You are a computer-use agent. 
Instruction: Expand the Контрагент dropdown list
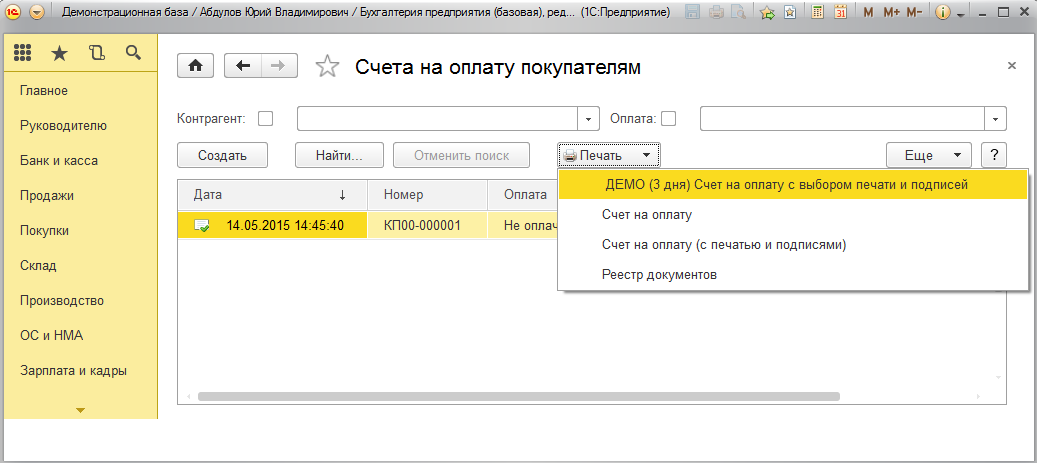pos(589,118)
